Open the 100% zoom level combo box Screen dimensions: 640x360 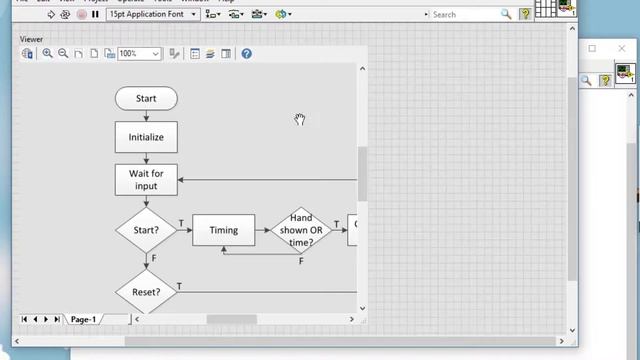click(x=140, y=53)
